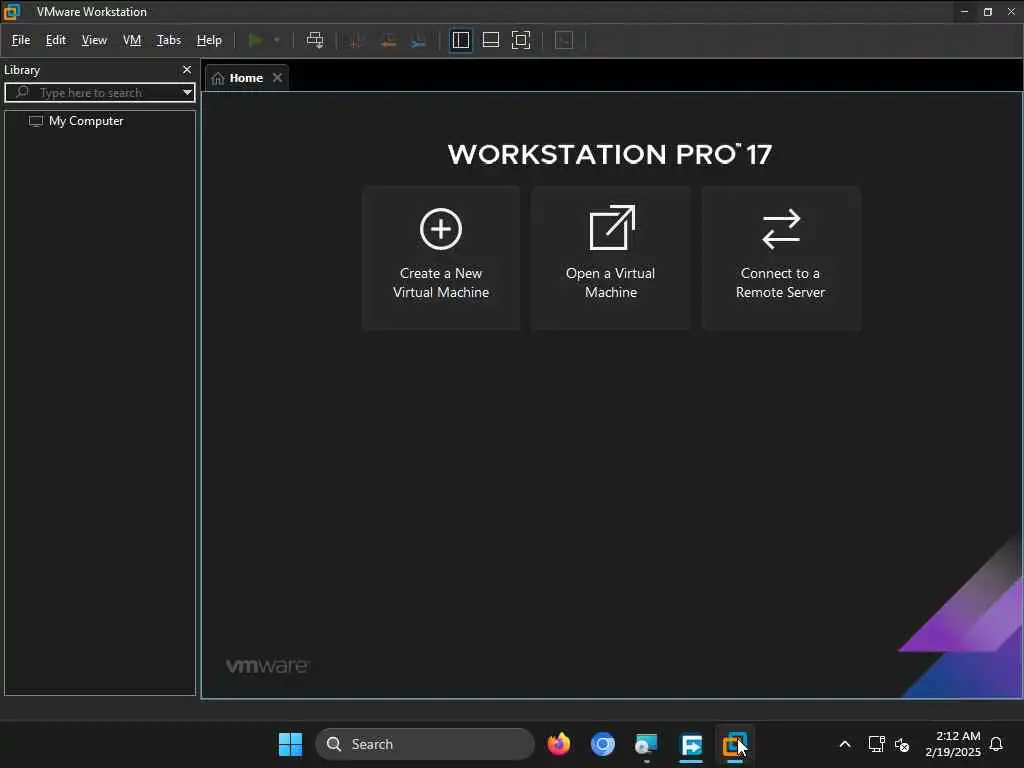This screenshot has width=1024, height=768.
Task: Click the VMware Workstation taskbar icon
Action: 735,744
